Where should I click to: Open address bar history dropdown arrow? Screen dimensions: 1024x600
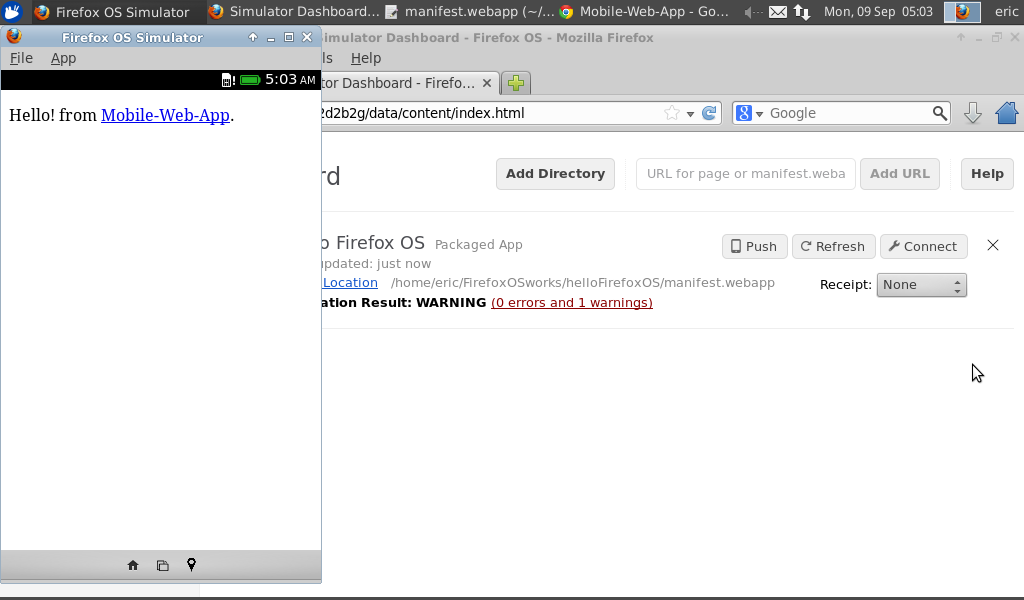(x=690, y=114)
